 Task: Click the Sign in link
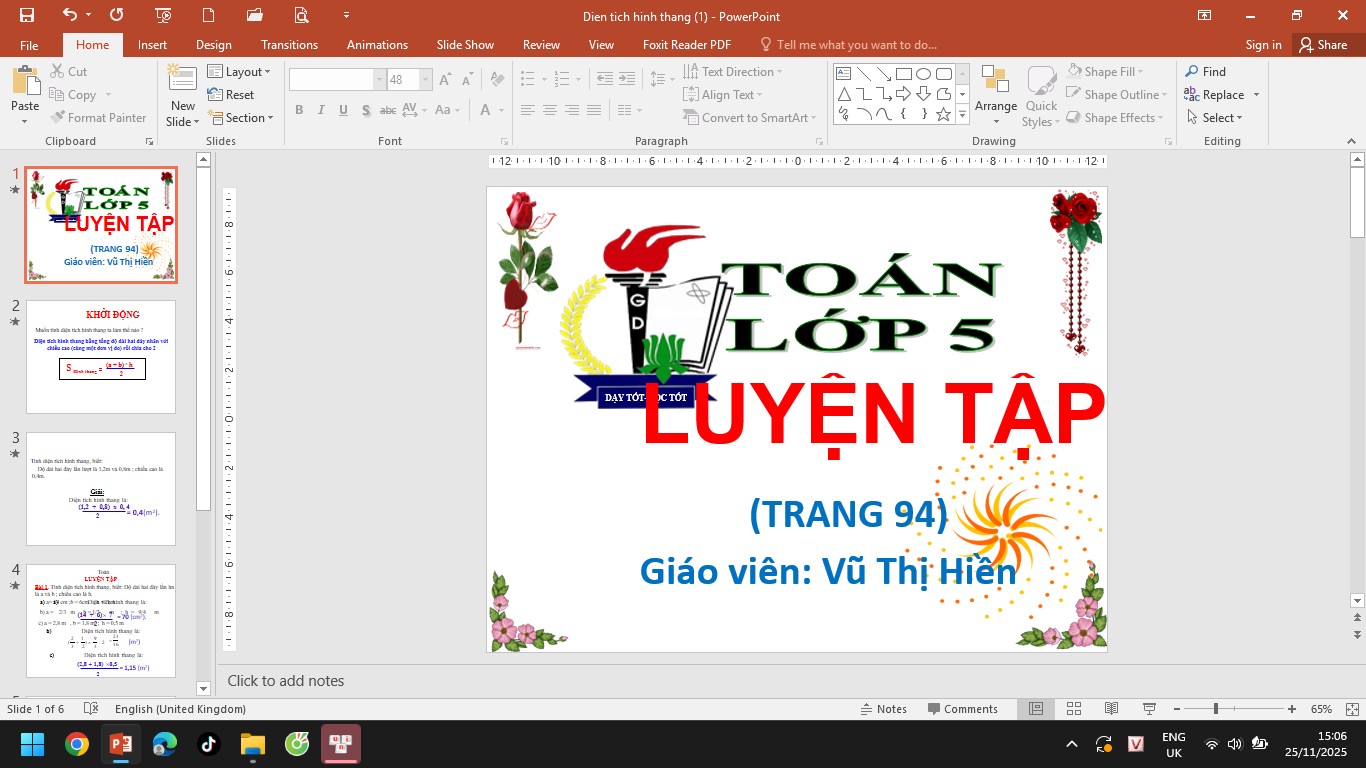point(1263,45)
